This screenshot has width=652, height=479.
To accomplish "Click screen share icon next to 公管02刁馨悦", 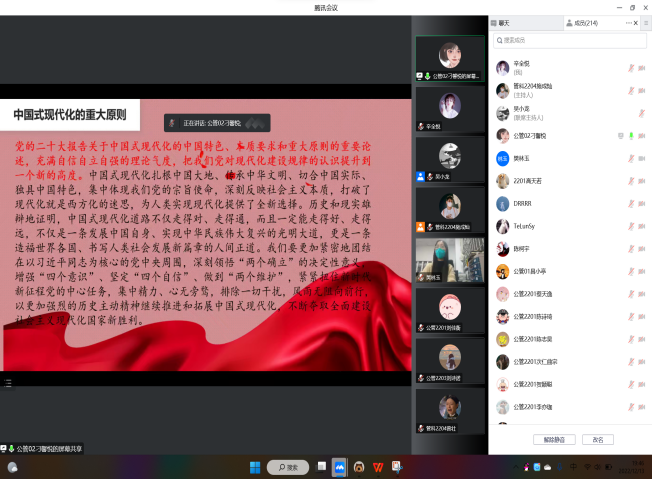I will pyautogui.click(x=620, y=135).
